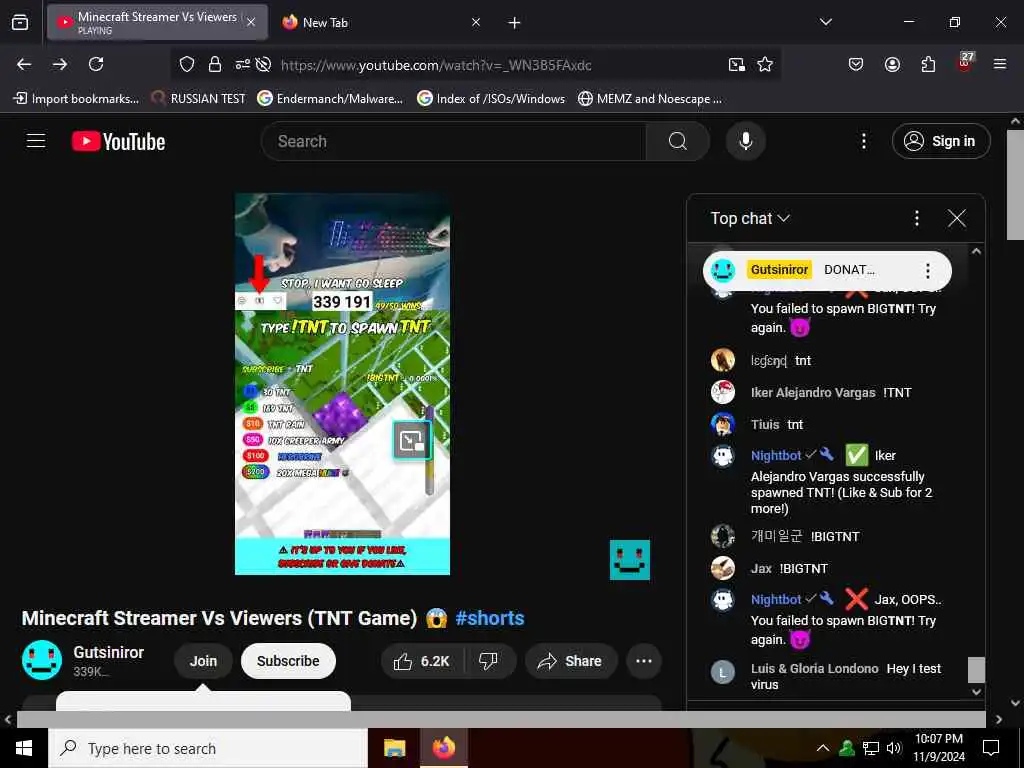The width and height of the screenshot is (1024, 768).
Task: Open pinned Gutsiniror donation message
Action: pos(827,270)
